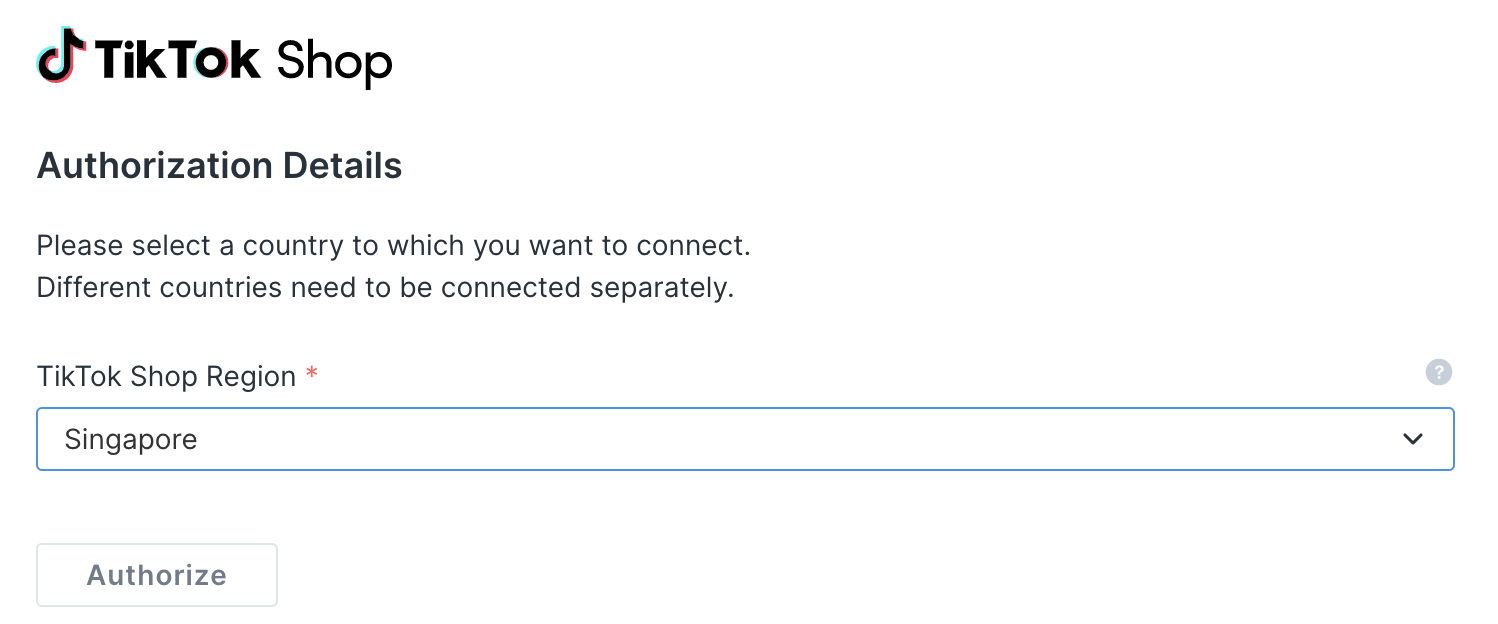1498x624 pixels.
Task: Click the "Please select a country" instruction line
Action: tap(393, 245)
